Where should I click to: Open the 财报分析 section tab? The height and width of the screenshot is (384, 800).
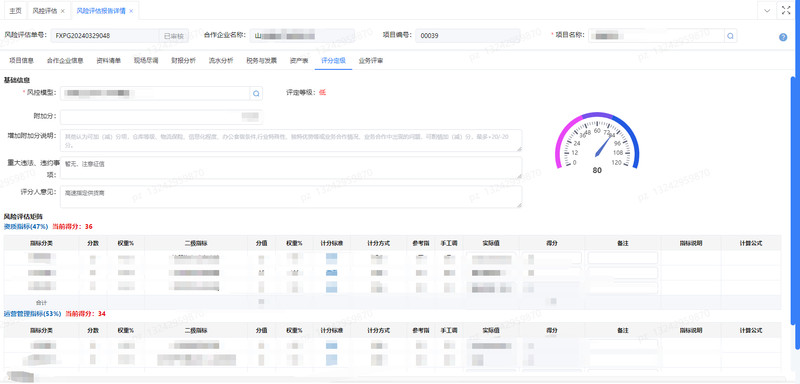(x=184, y=60)
